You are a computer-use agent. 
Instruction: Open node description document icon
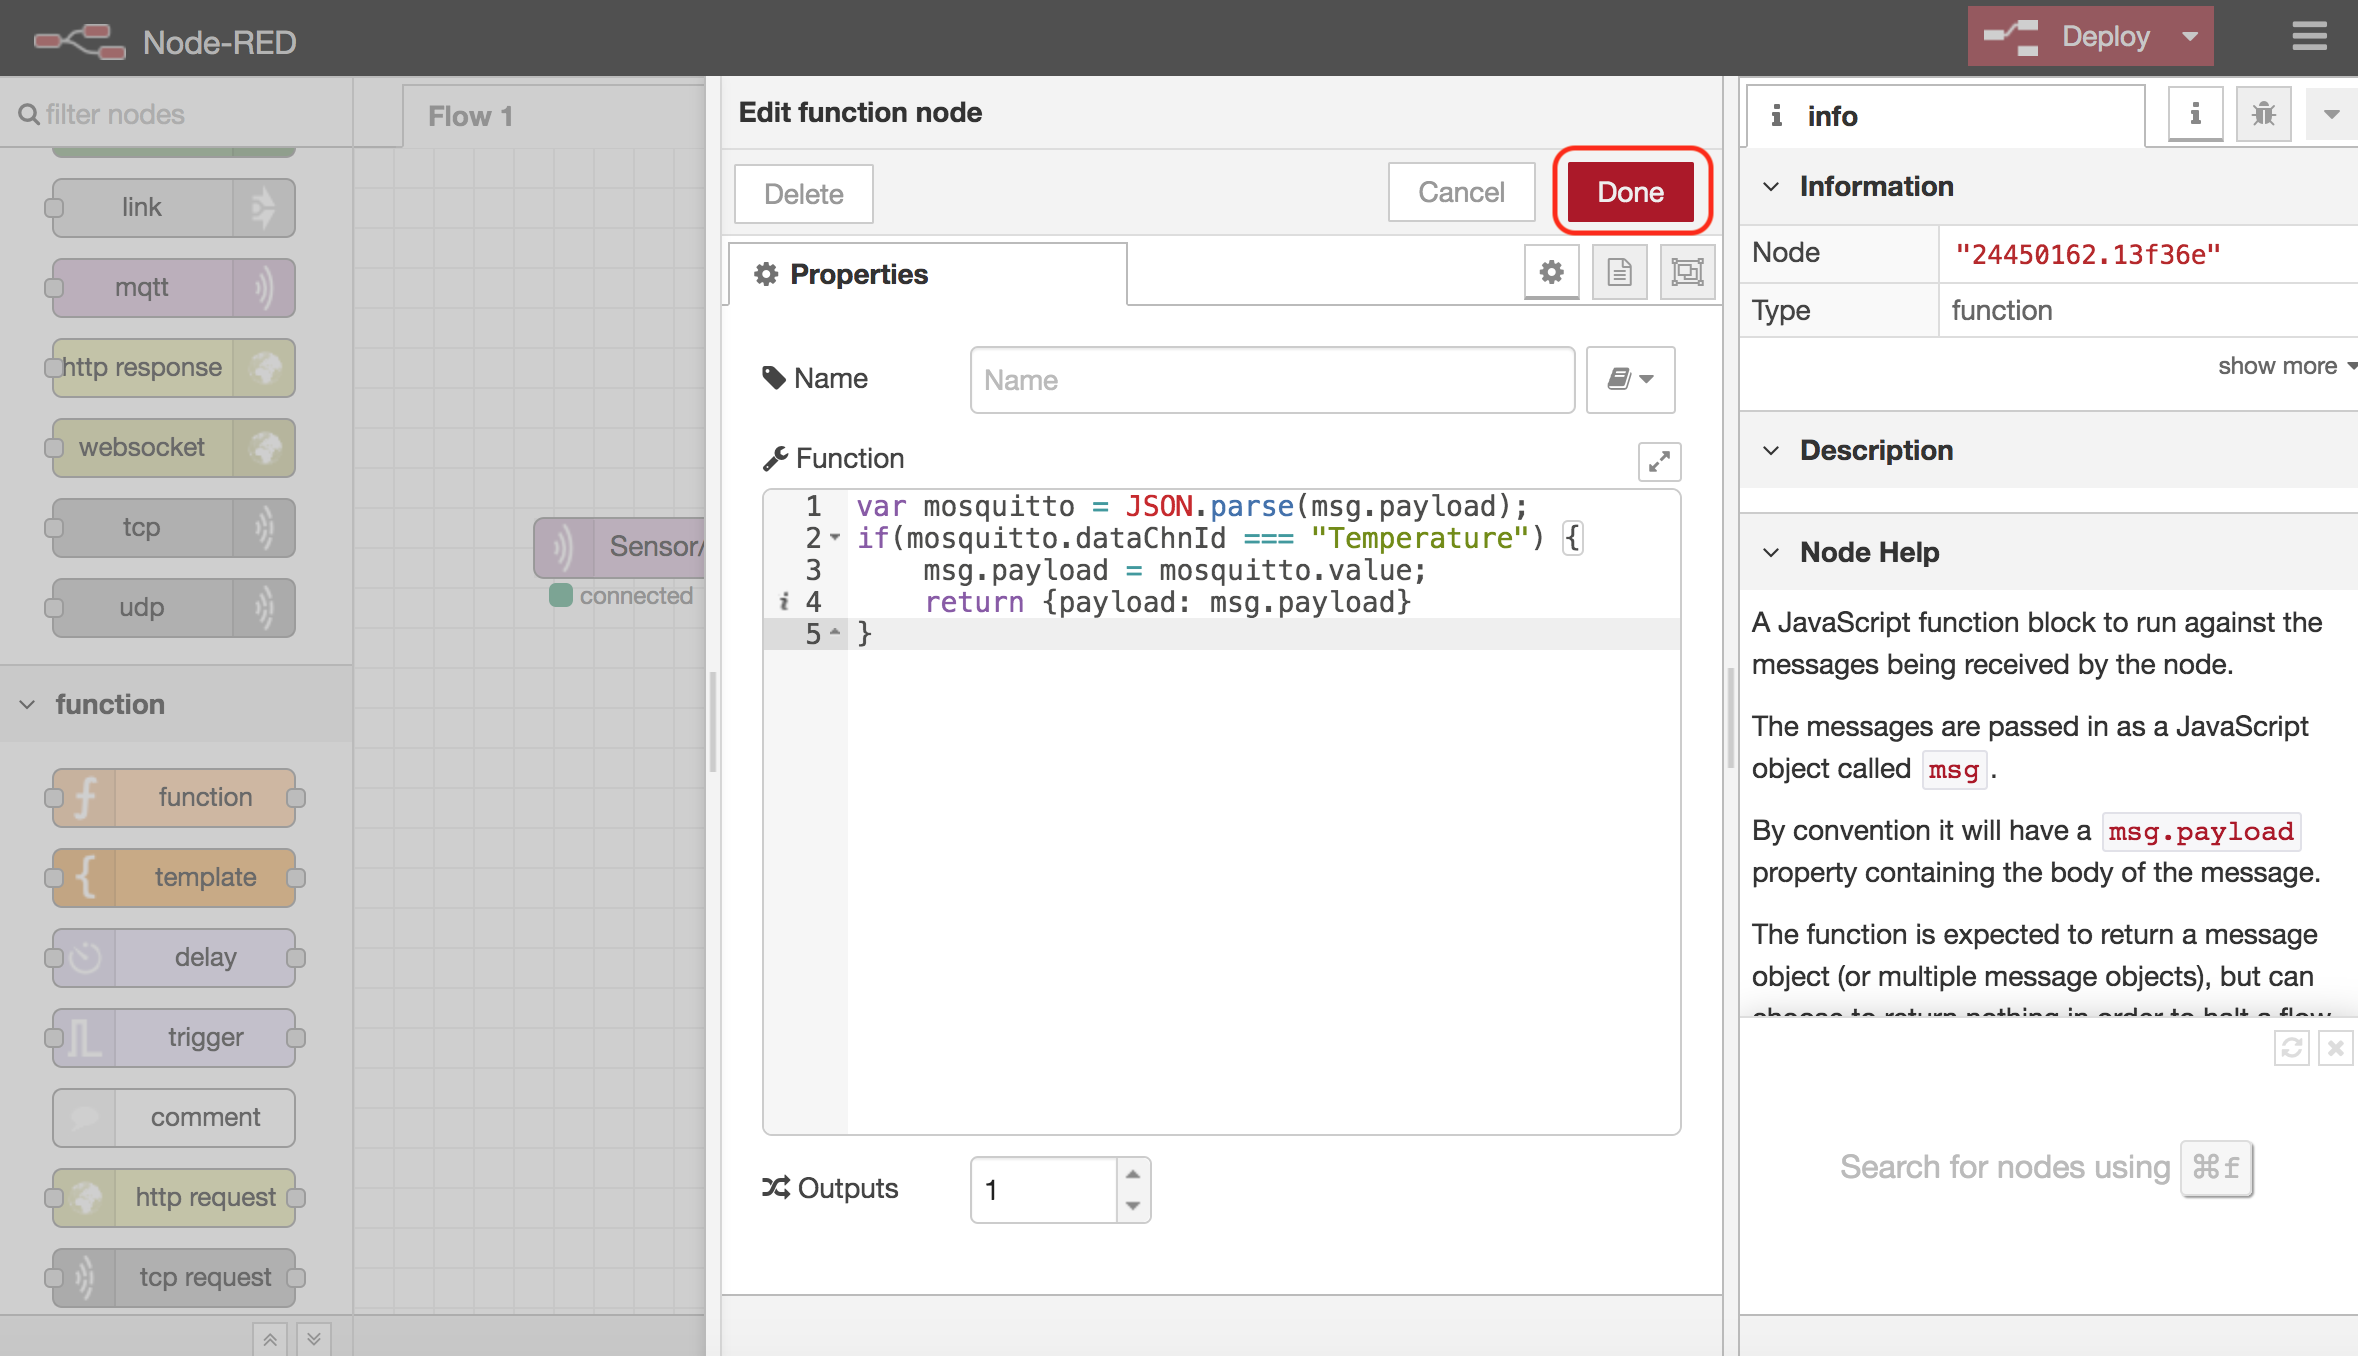[x=1619, y=272]
